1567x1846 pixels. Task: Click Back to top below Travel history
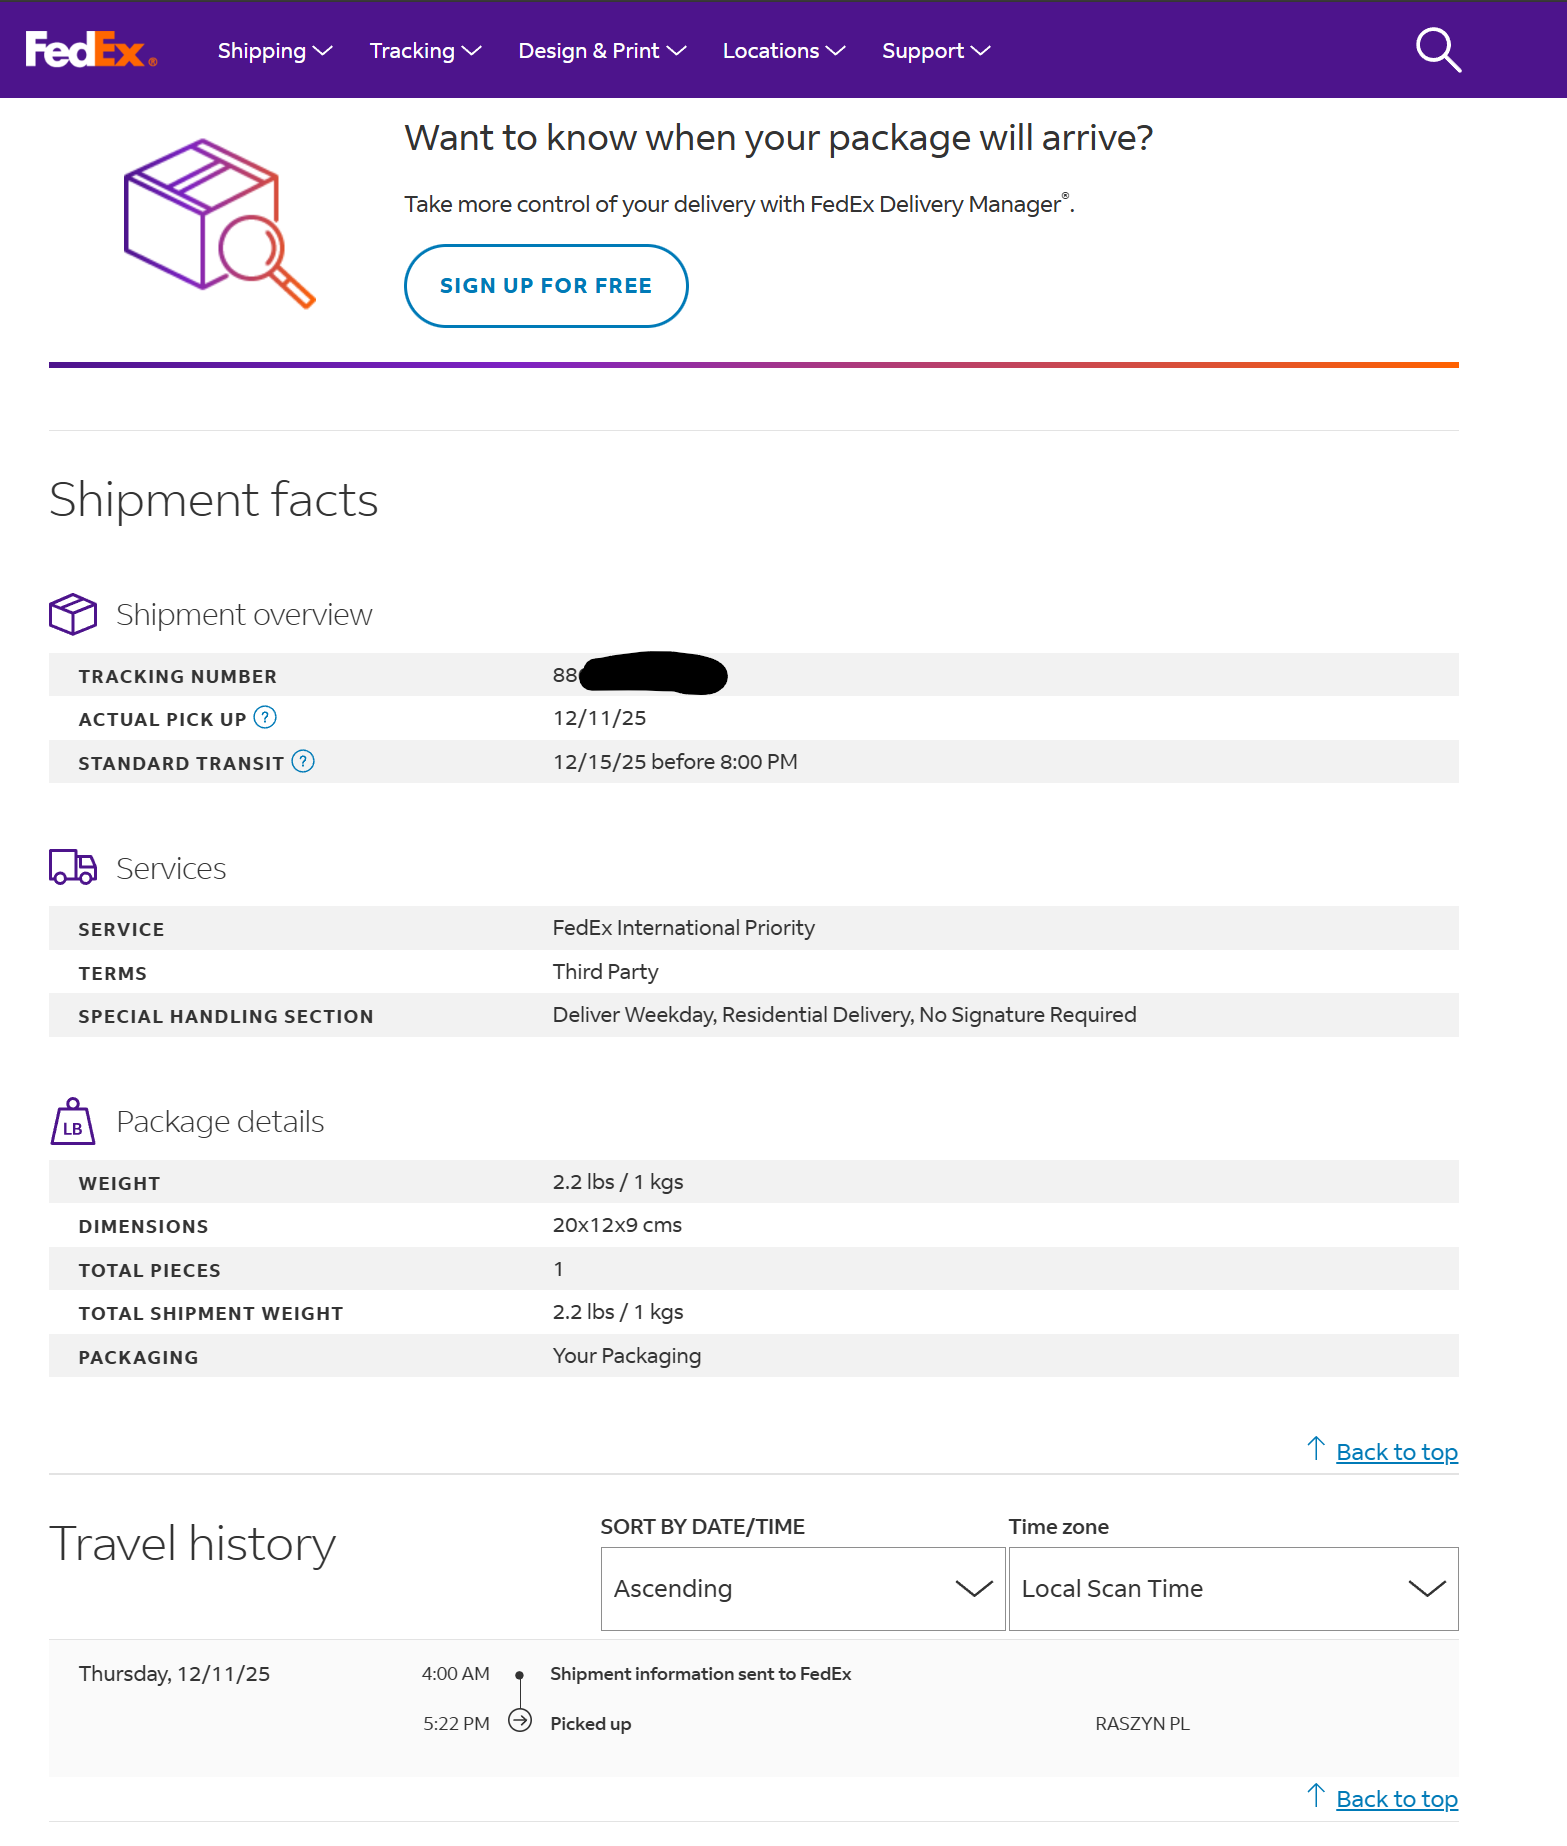click(x=1396, y=1799)
